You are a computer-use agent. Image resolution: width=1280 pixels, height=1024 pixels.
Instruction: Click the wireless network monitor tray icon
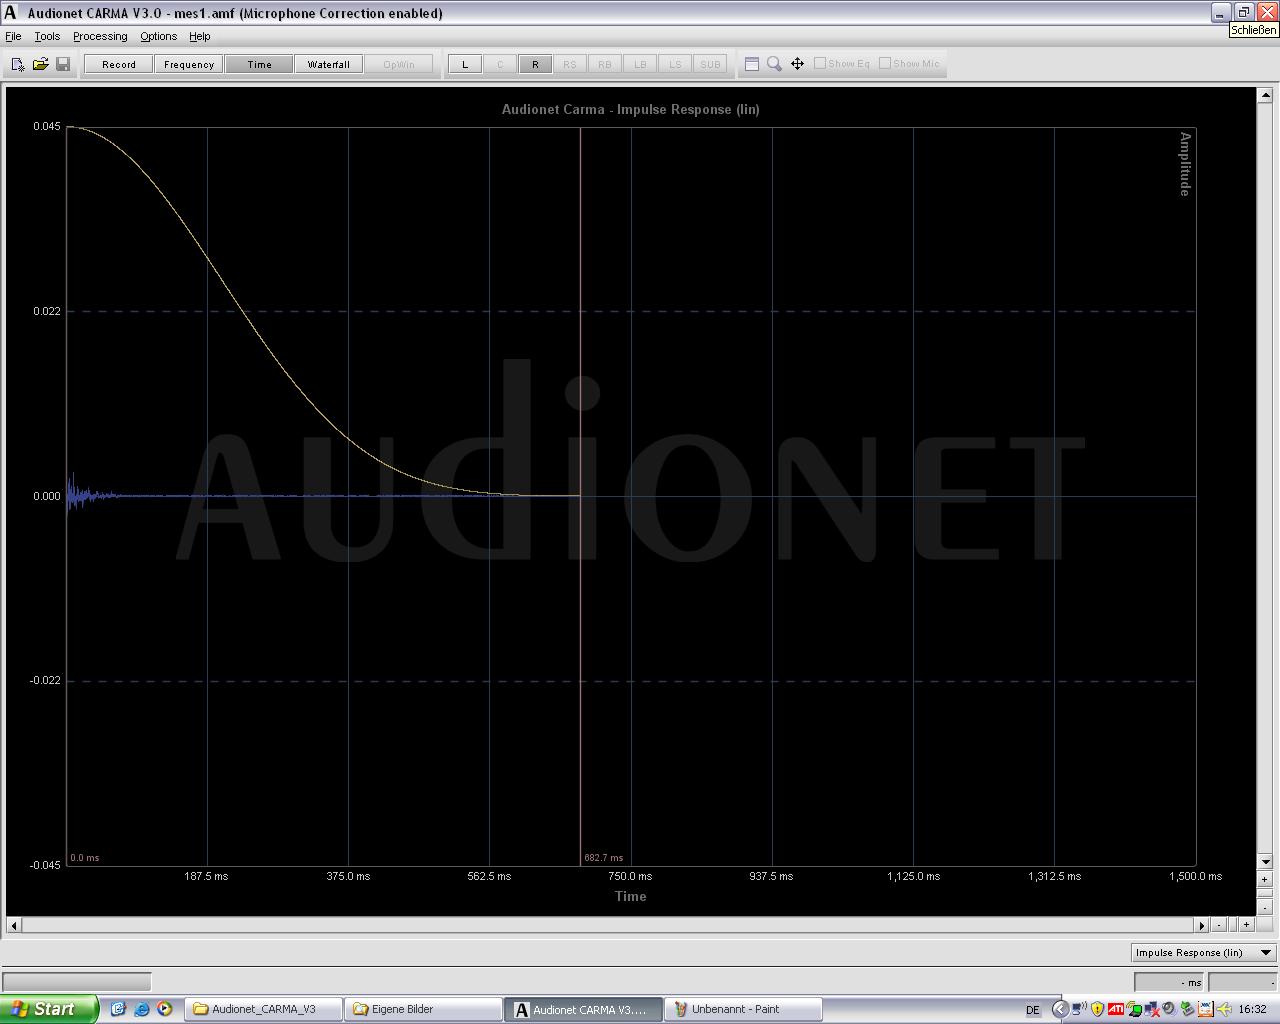[1133, 1009]
